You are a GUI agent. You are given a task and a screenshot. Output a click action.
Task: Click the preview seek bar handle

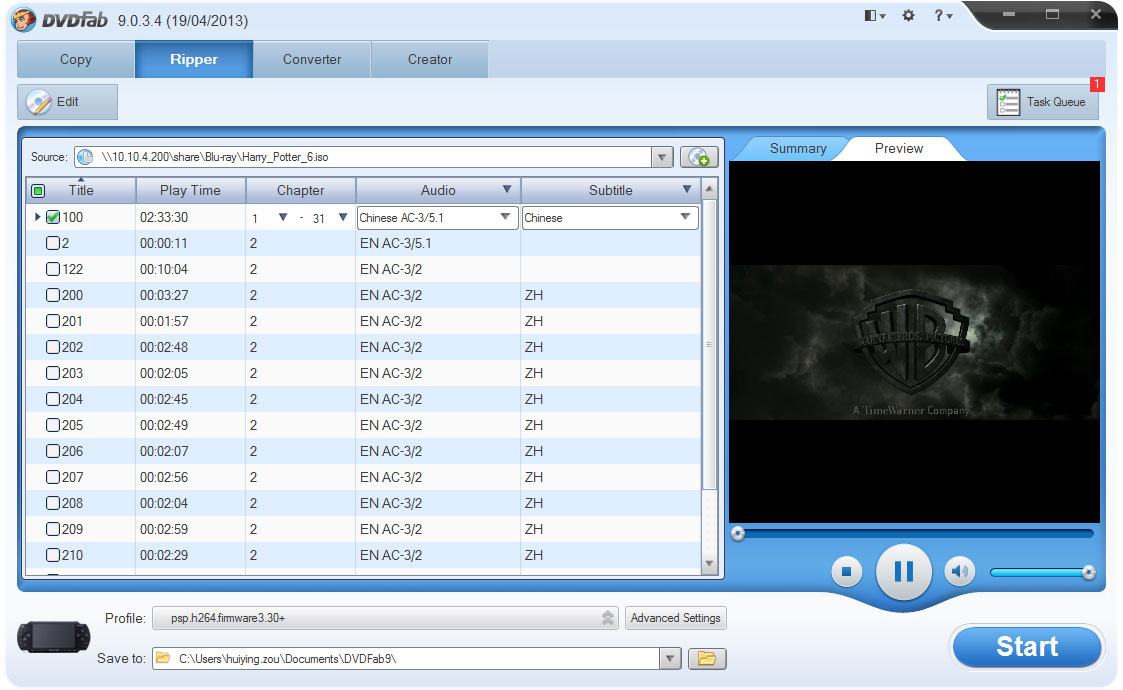pyautogui.click(x=738, y=533)
